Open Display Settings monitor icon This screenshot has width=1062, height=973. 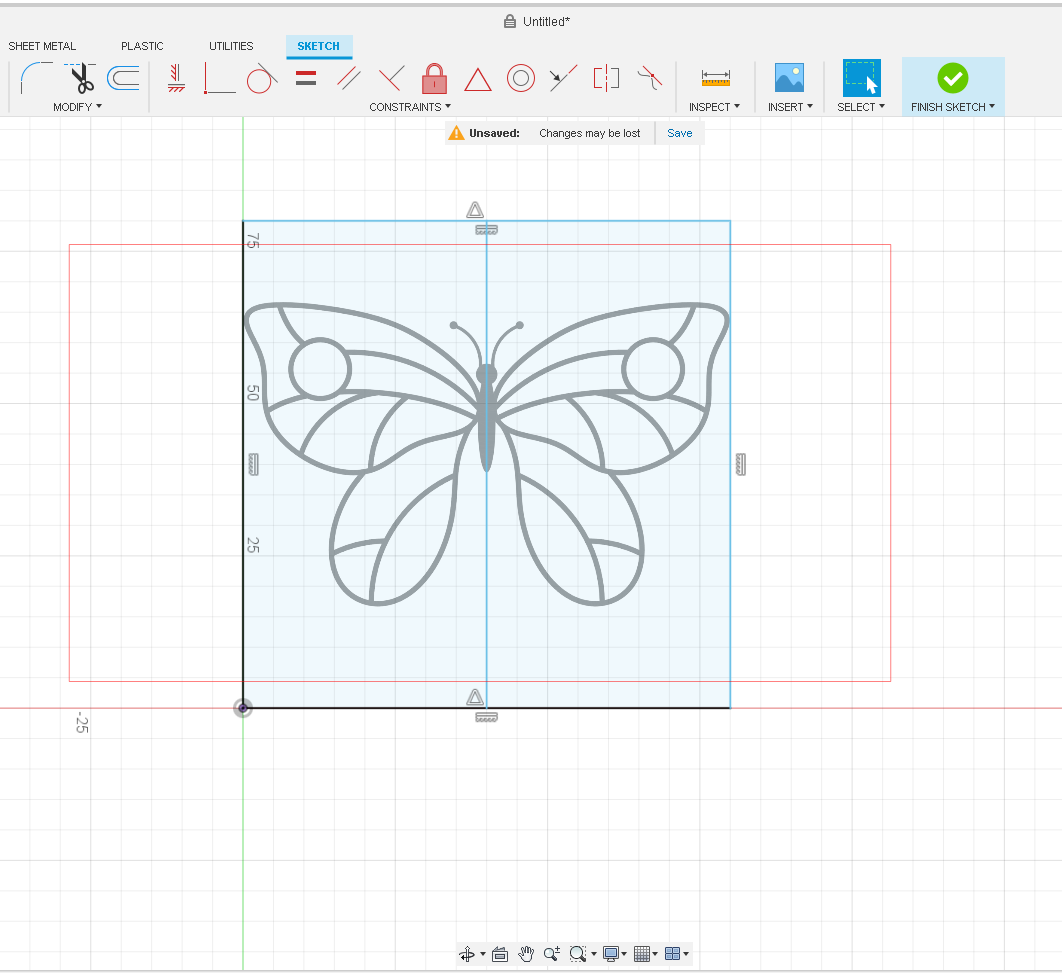pos(610,954)
